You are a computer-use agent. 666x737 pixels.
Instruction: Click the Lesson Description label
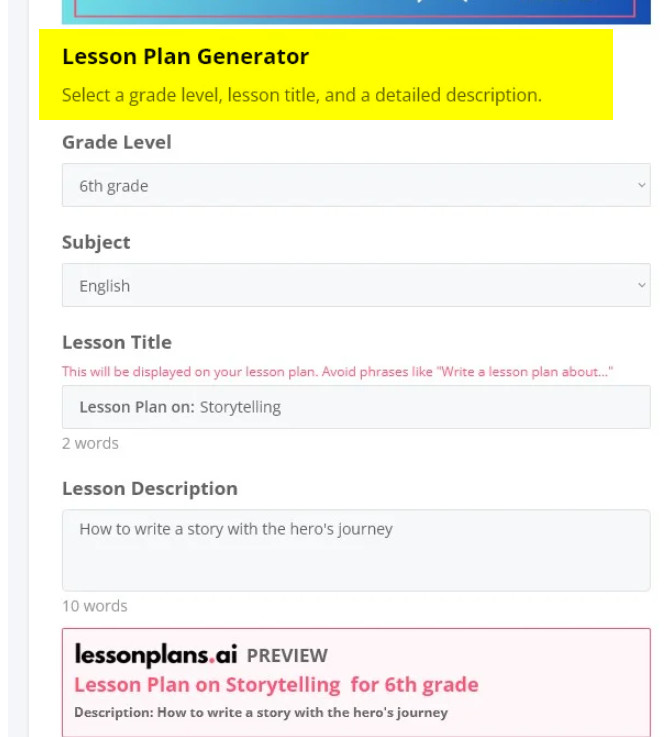150,489
